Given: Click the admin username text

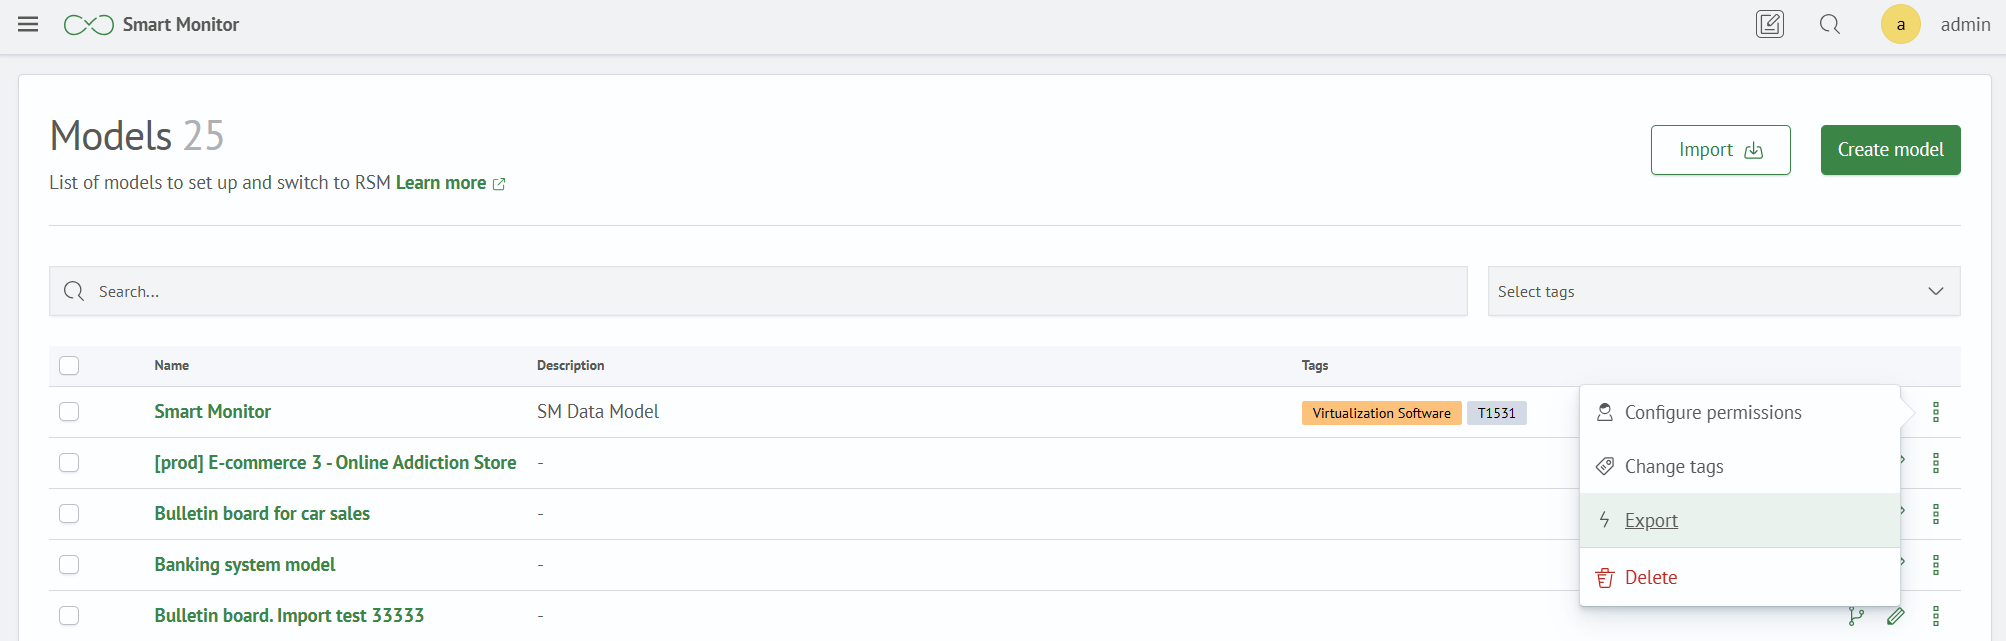Looking at the screenshot, I should pos(1965,24).
